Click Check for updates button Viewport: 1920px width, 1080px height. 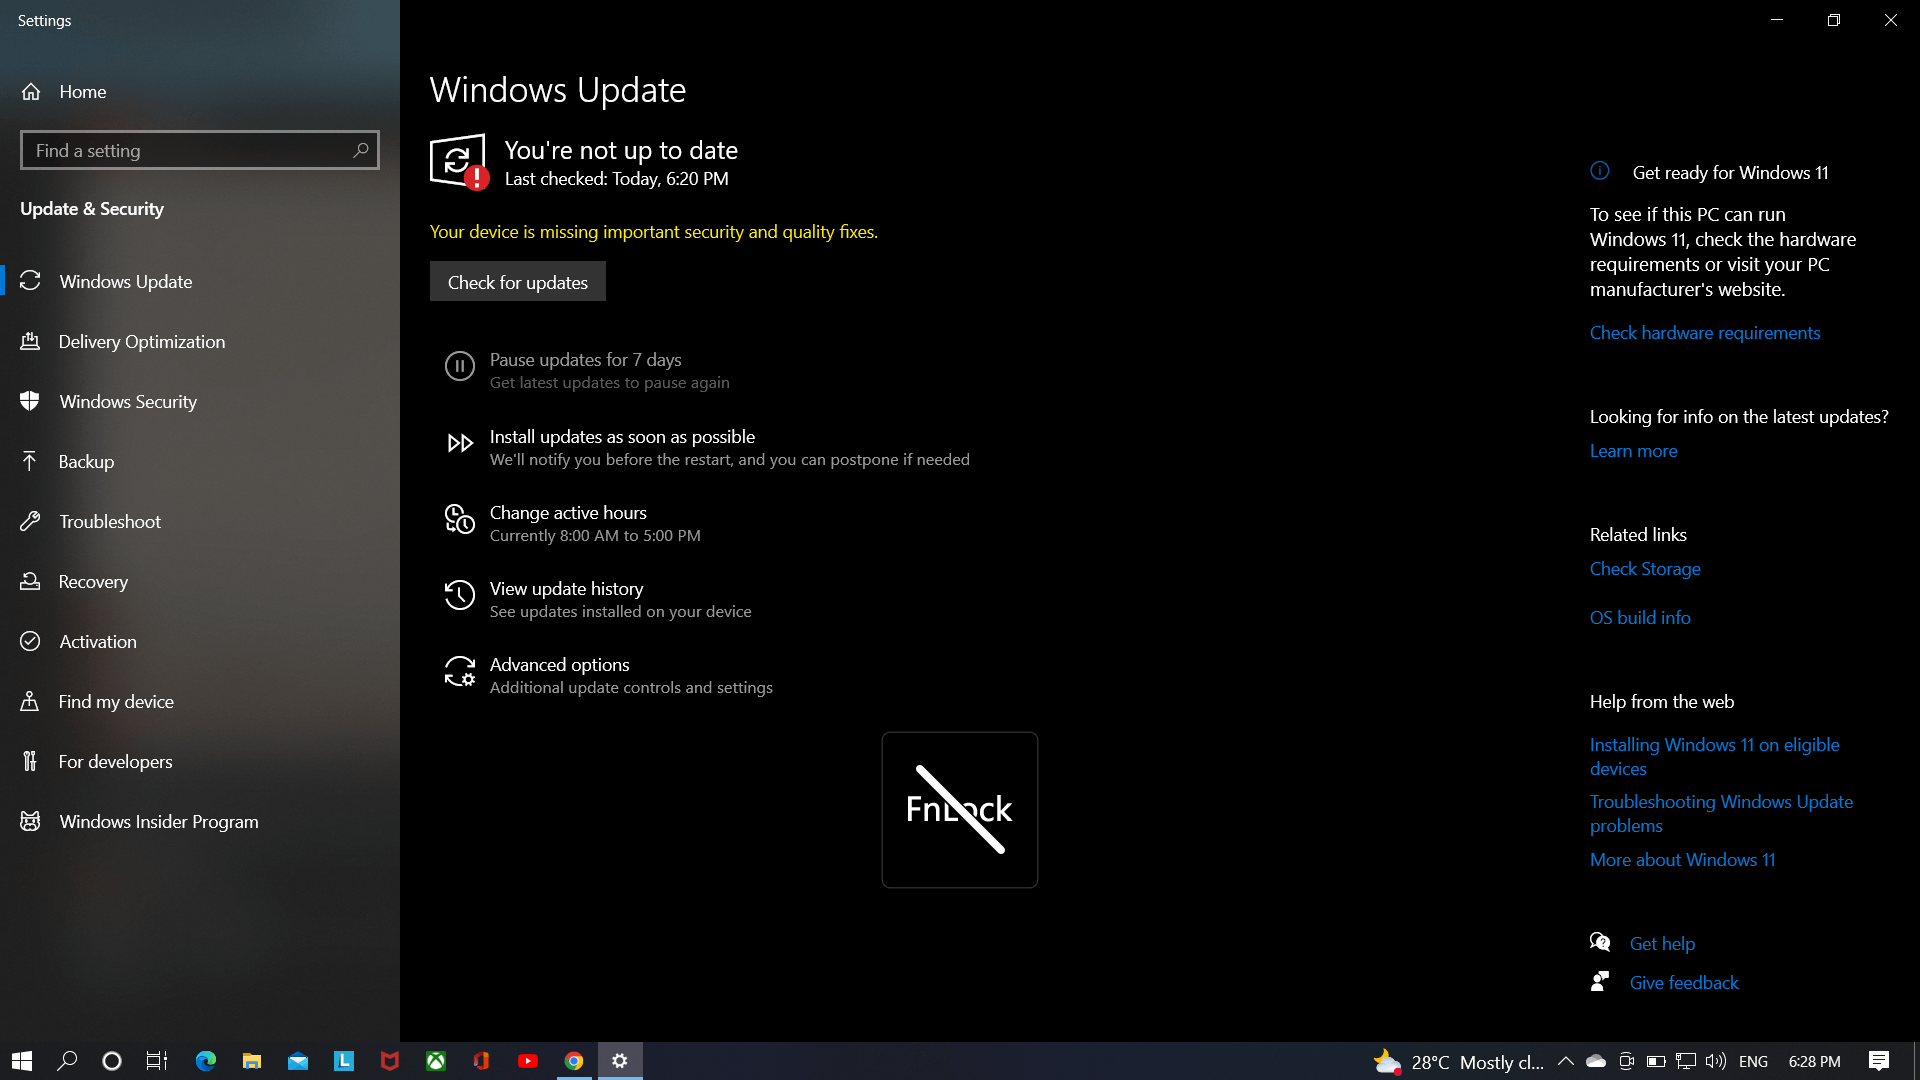518,282
